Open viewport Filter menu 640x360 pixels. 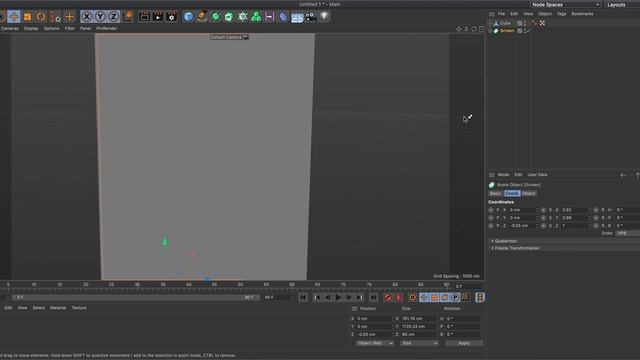pos(70,29)
